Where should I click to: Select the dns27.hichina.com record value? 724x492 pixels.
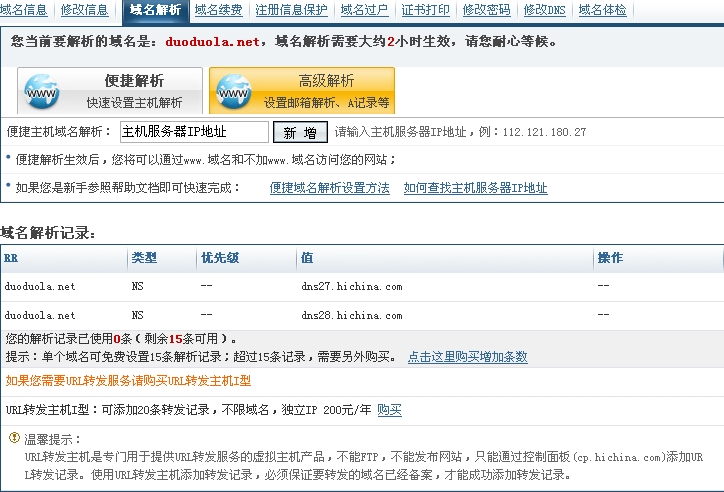352,287
